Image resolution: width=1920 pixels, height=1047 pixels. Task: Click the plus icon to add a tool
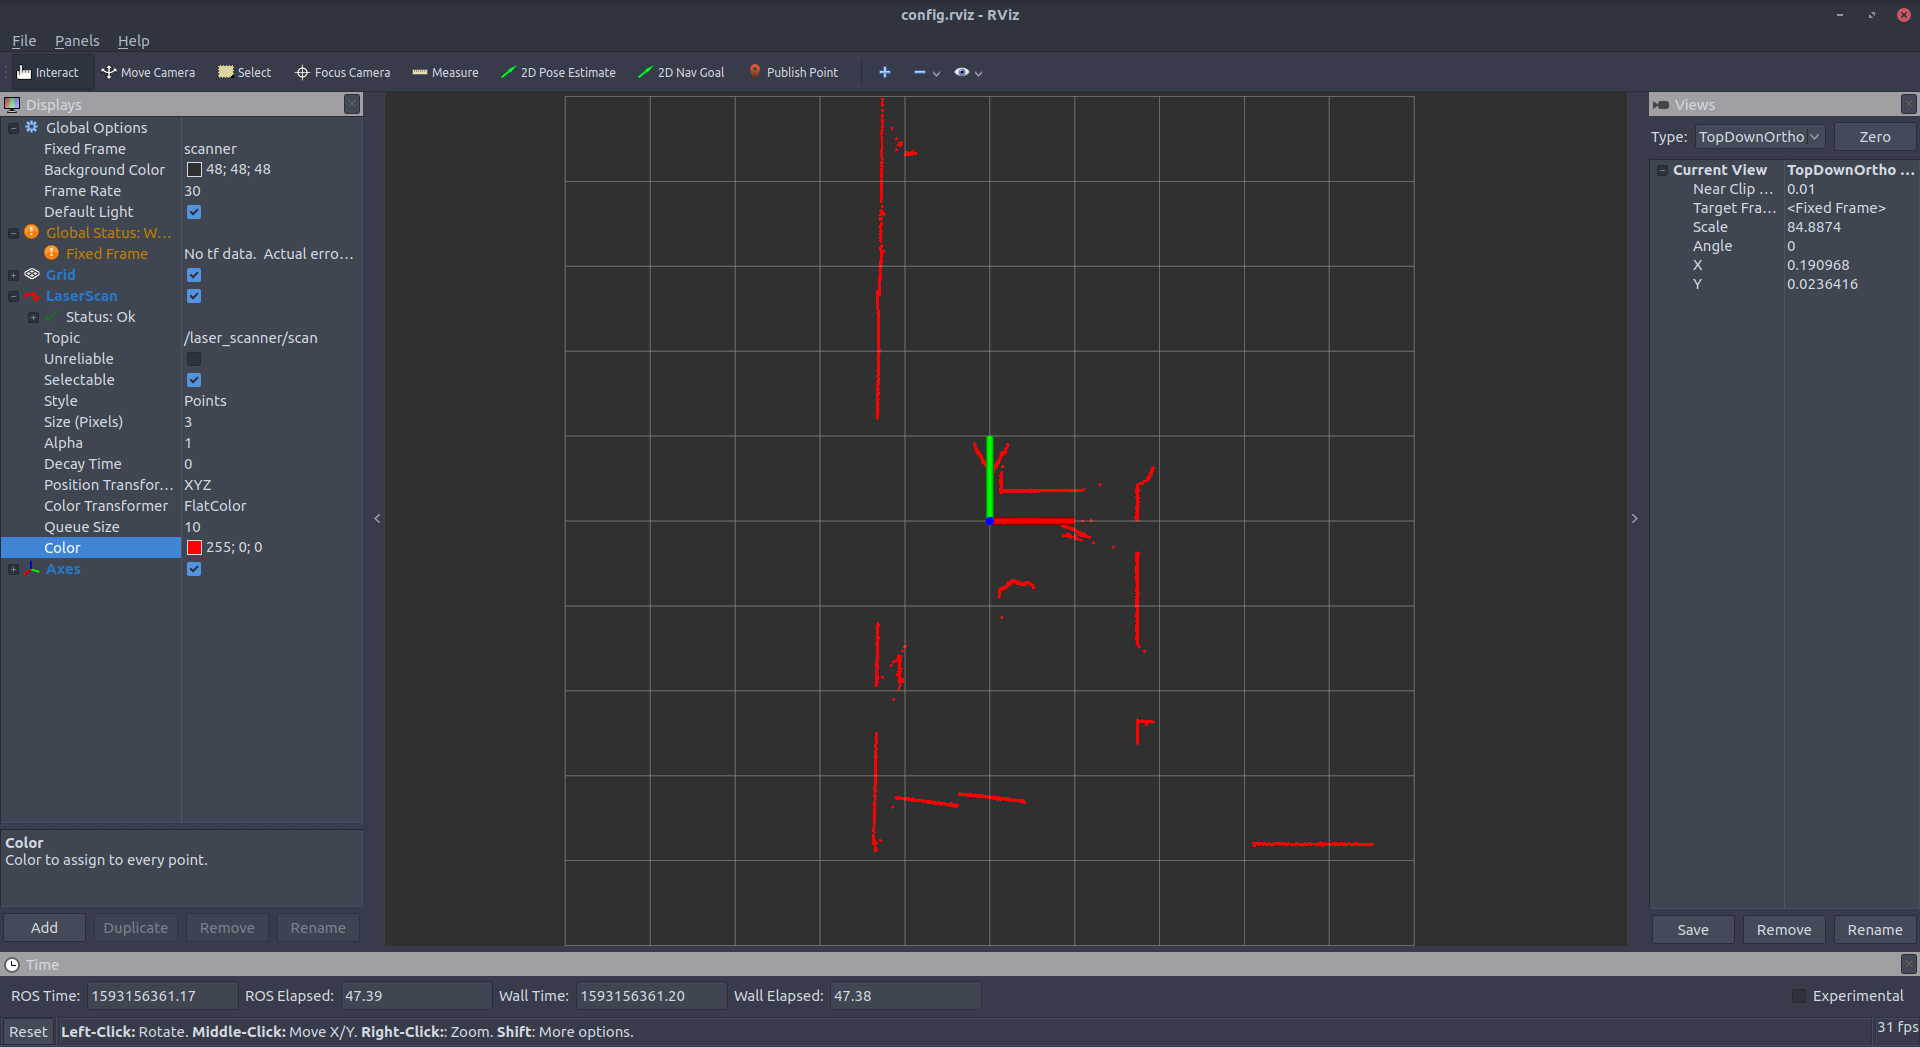[884, 72]
